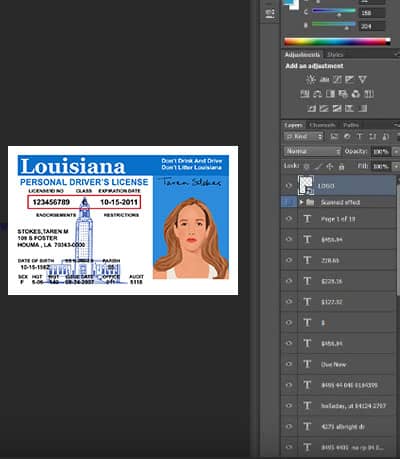Add a Black & White adjustment
The width and height of the screenshot is (400, 459).
pos(330,94)
